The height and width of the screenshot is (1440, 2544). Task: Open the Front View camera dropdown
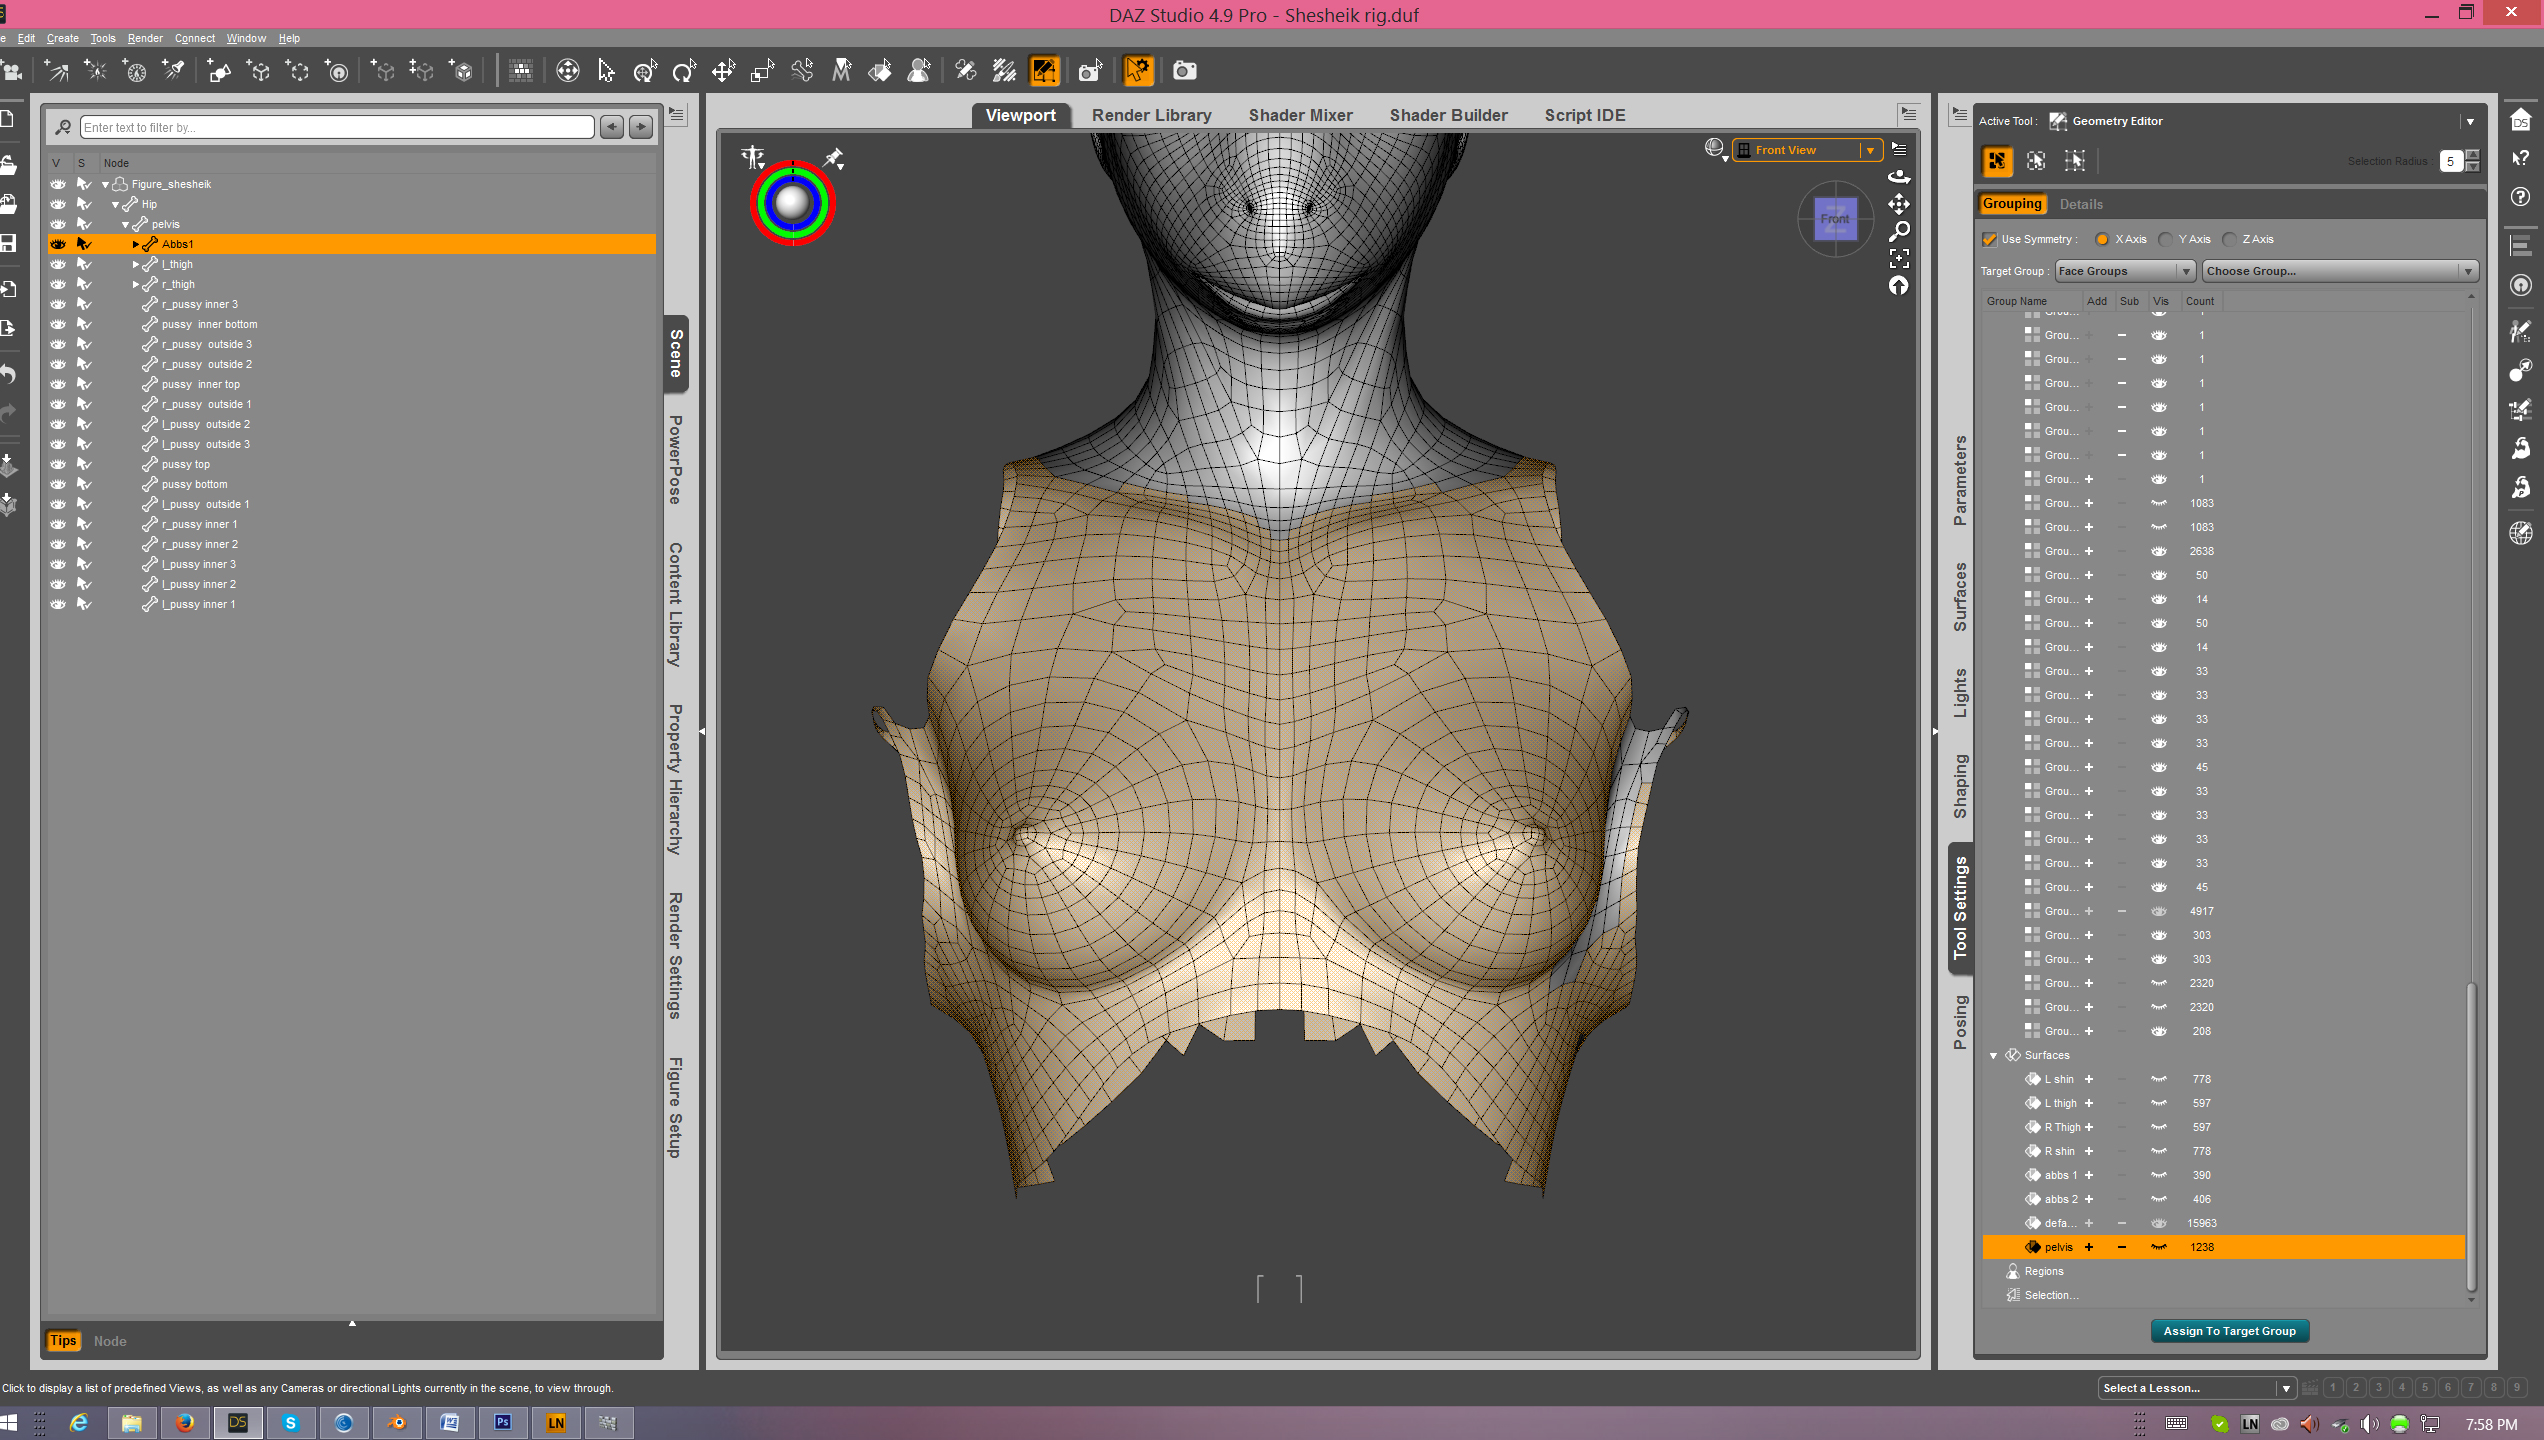[x=1869, y=150]
